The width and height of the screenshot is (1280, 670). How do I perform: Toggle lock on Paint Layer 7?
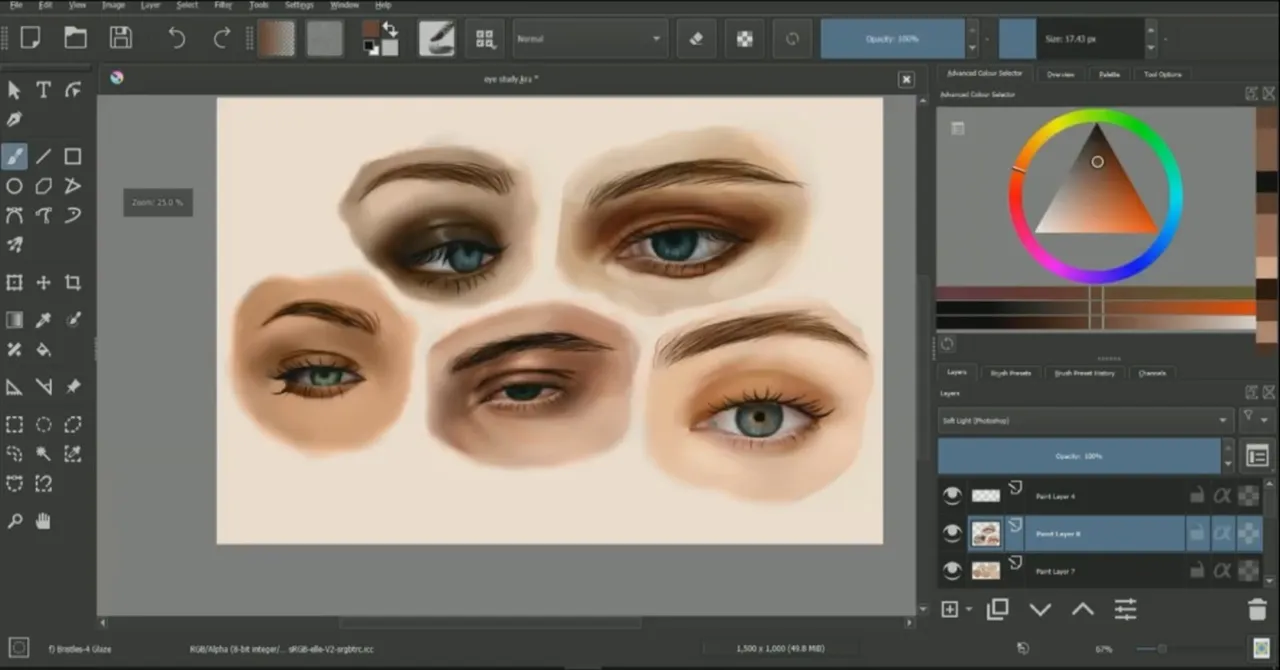coord(1196,571)
